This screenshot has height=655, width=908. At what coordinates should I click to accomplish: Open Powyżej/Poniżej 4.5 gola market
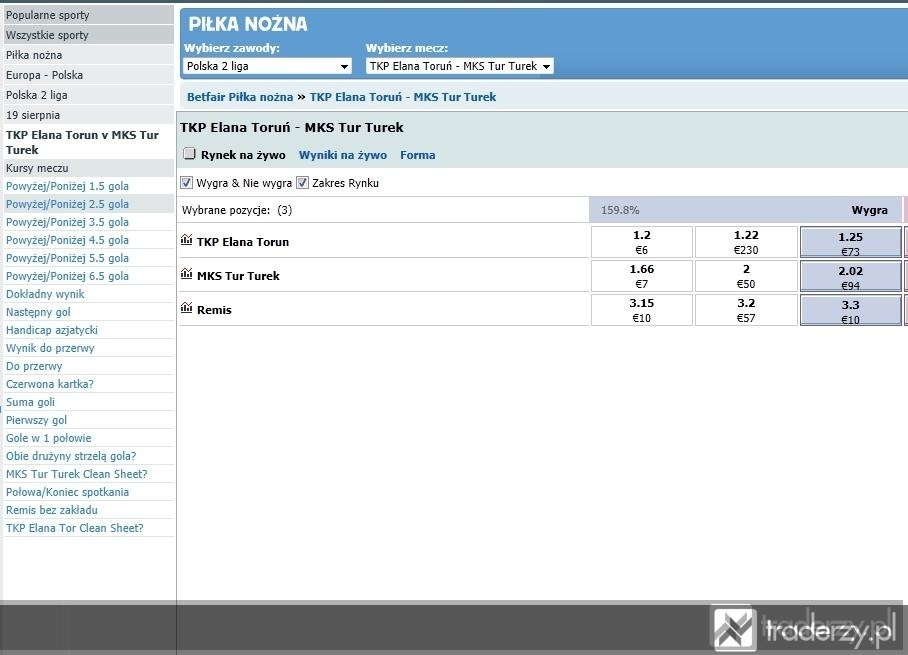coord(67,240)
